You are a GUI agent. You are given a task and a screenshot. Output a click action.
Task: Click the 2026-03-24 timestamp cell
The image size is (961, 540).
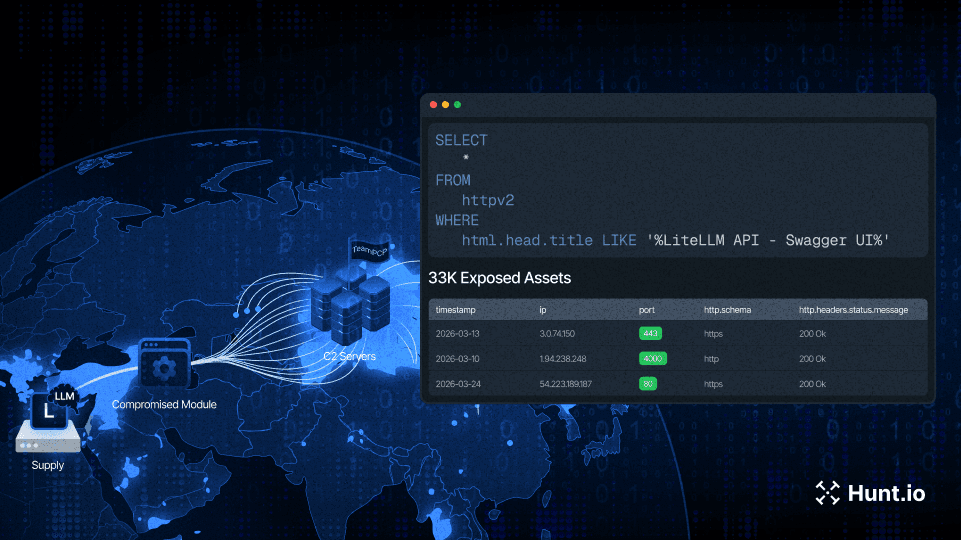pyautogui.click(x=458, y=384)
